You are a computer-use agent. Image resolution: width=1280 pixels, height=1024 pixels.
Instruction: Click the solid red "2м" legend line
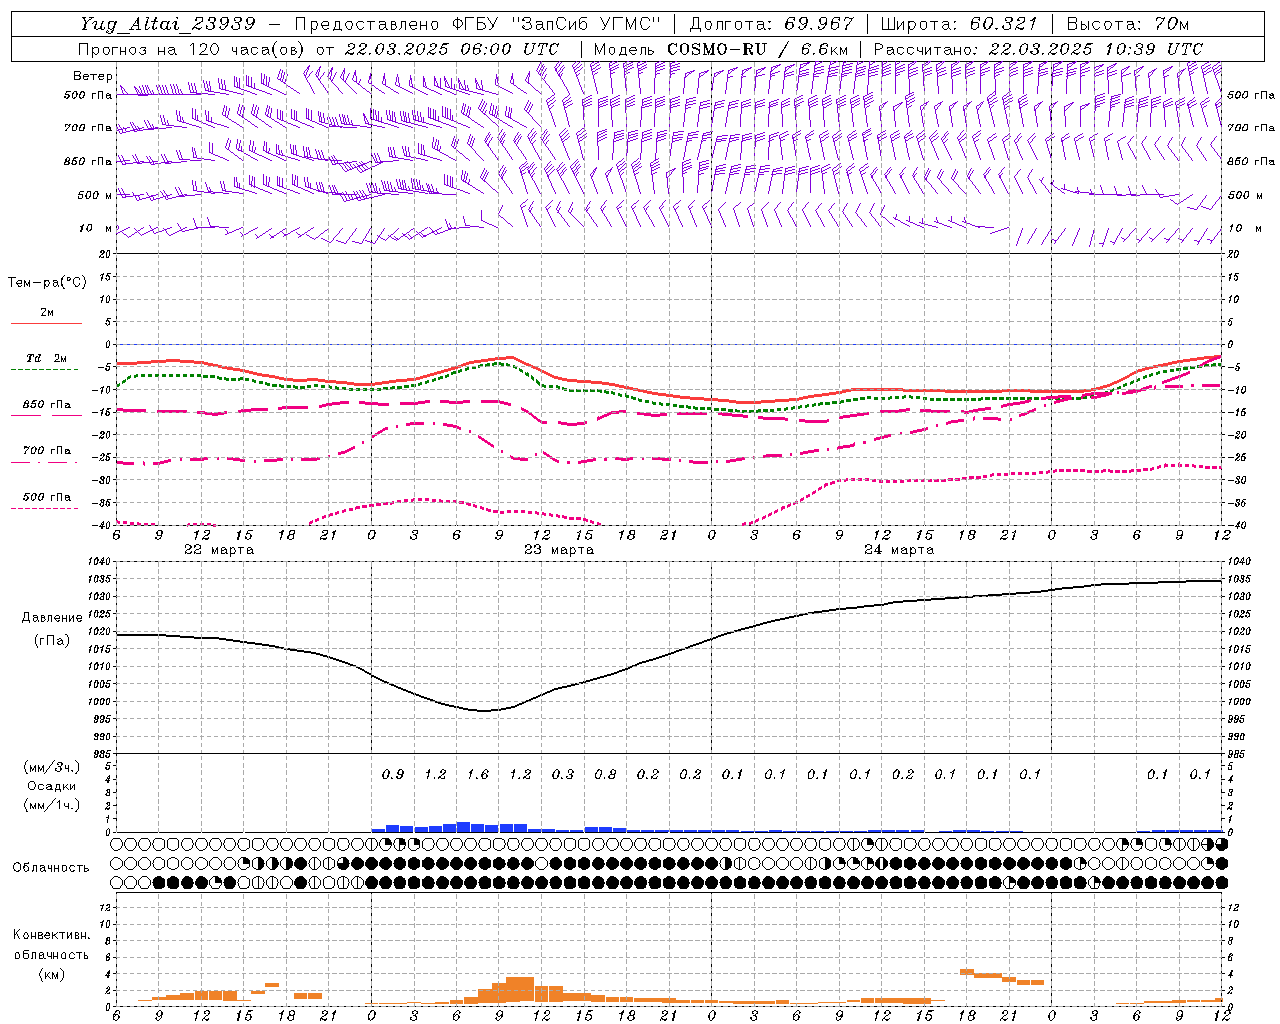tap(46, 324)
